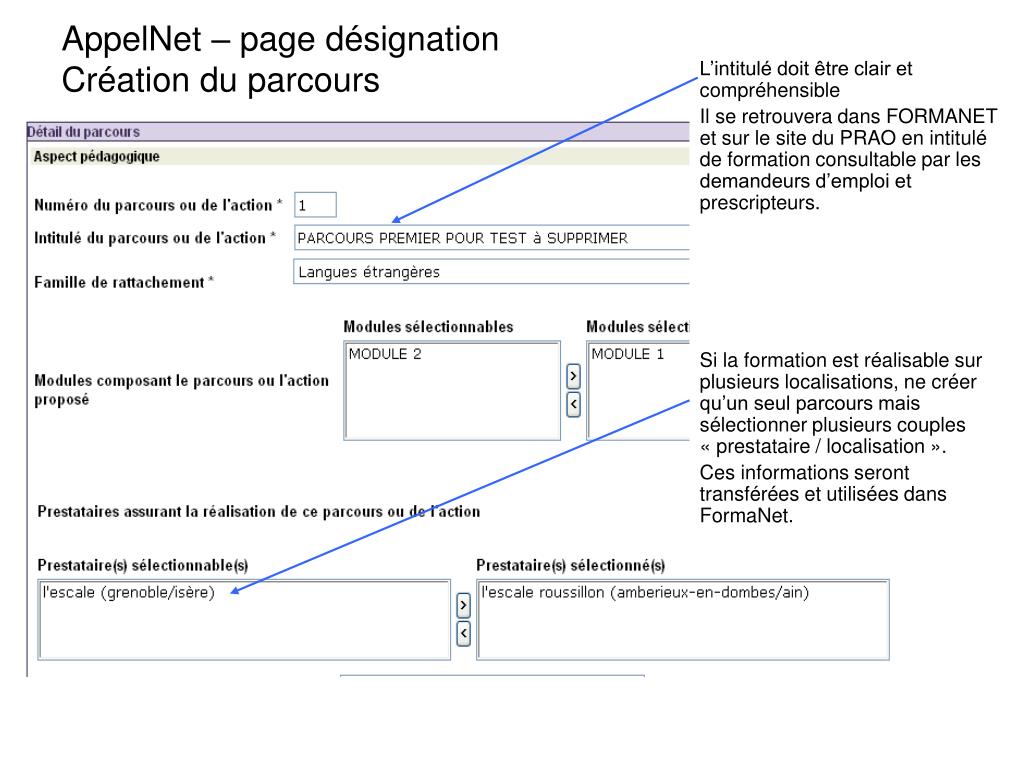Click the Aspect pédagogique section label
1024x768 pixels.
coord(97,156)
